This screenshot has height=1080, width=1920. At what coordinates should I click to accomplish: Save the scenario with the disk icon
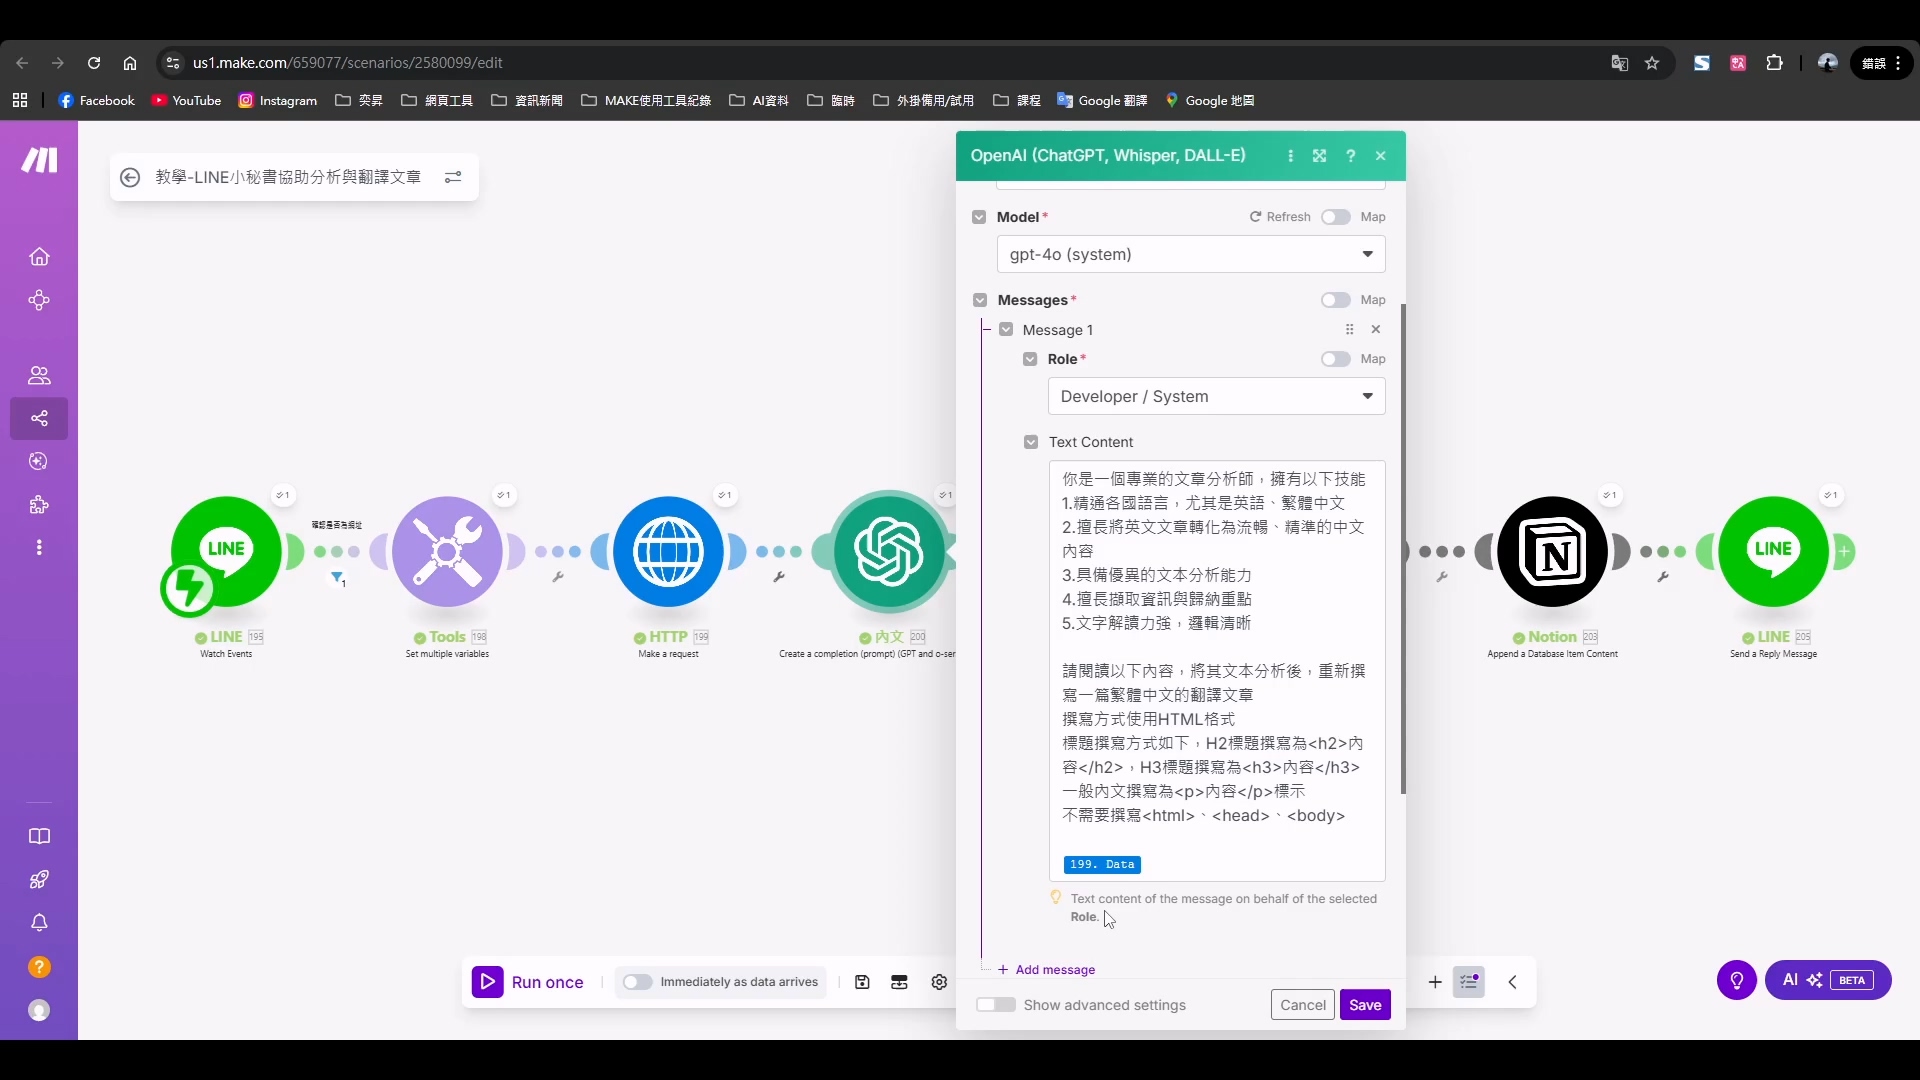[x=862, y=983]
